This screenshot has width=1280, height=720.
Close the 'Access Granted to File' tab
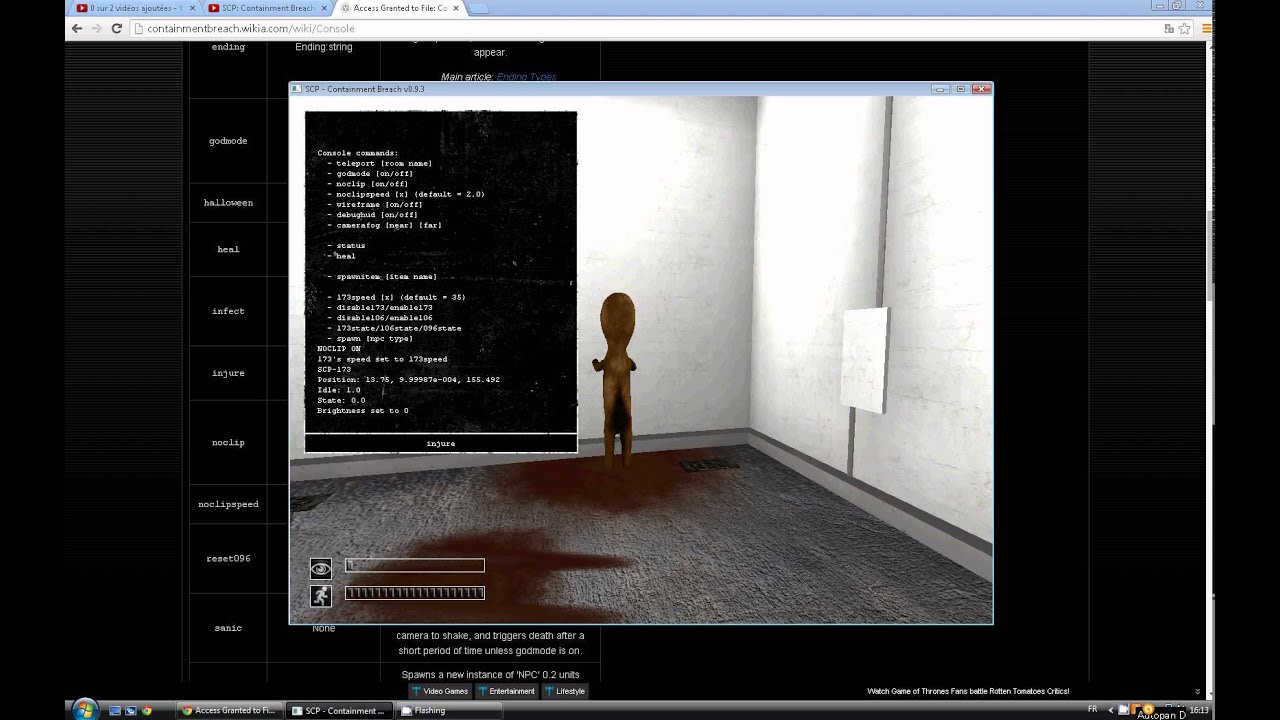click(x=454, y=8)
